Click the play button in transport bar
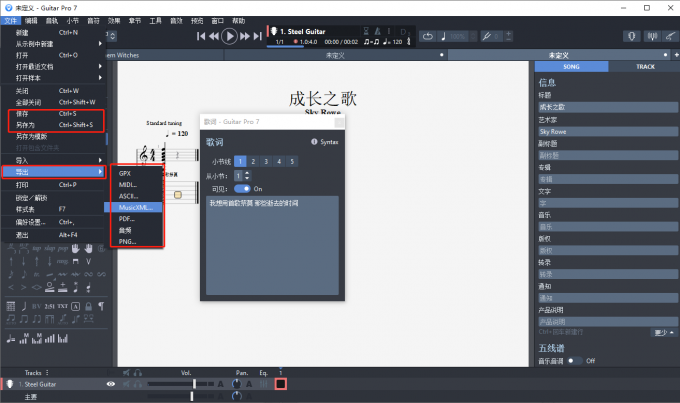This screenshot has width=680, height=403. click(x=230, y=36)
